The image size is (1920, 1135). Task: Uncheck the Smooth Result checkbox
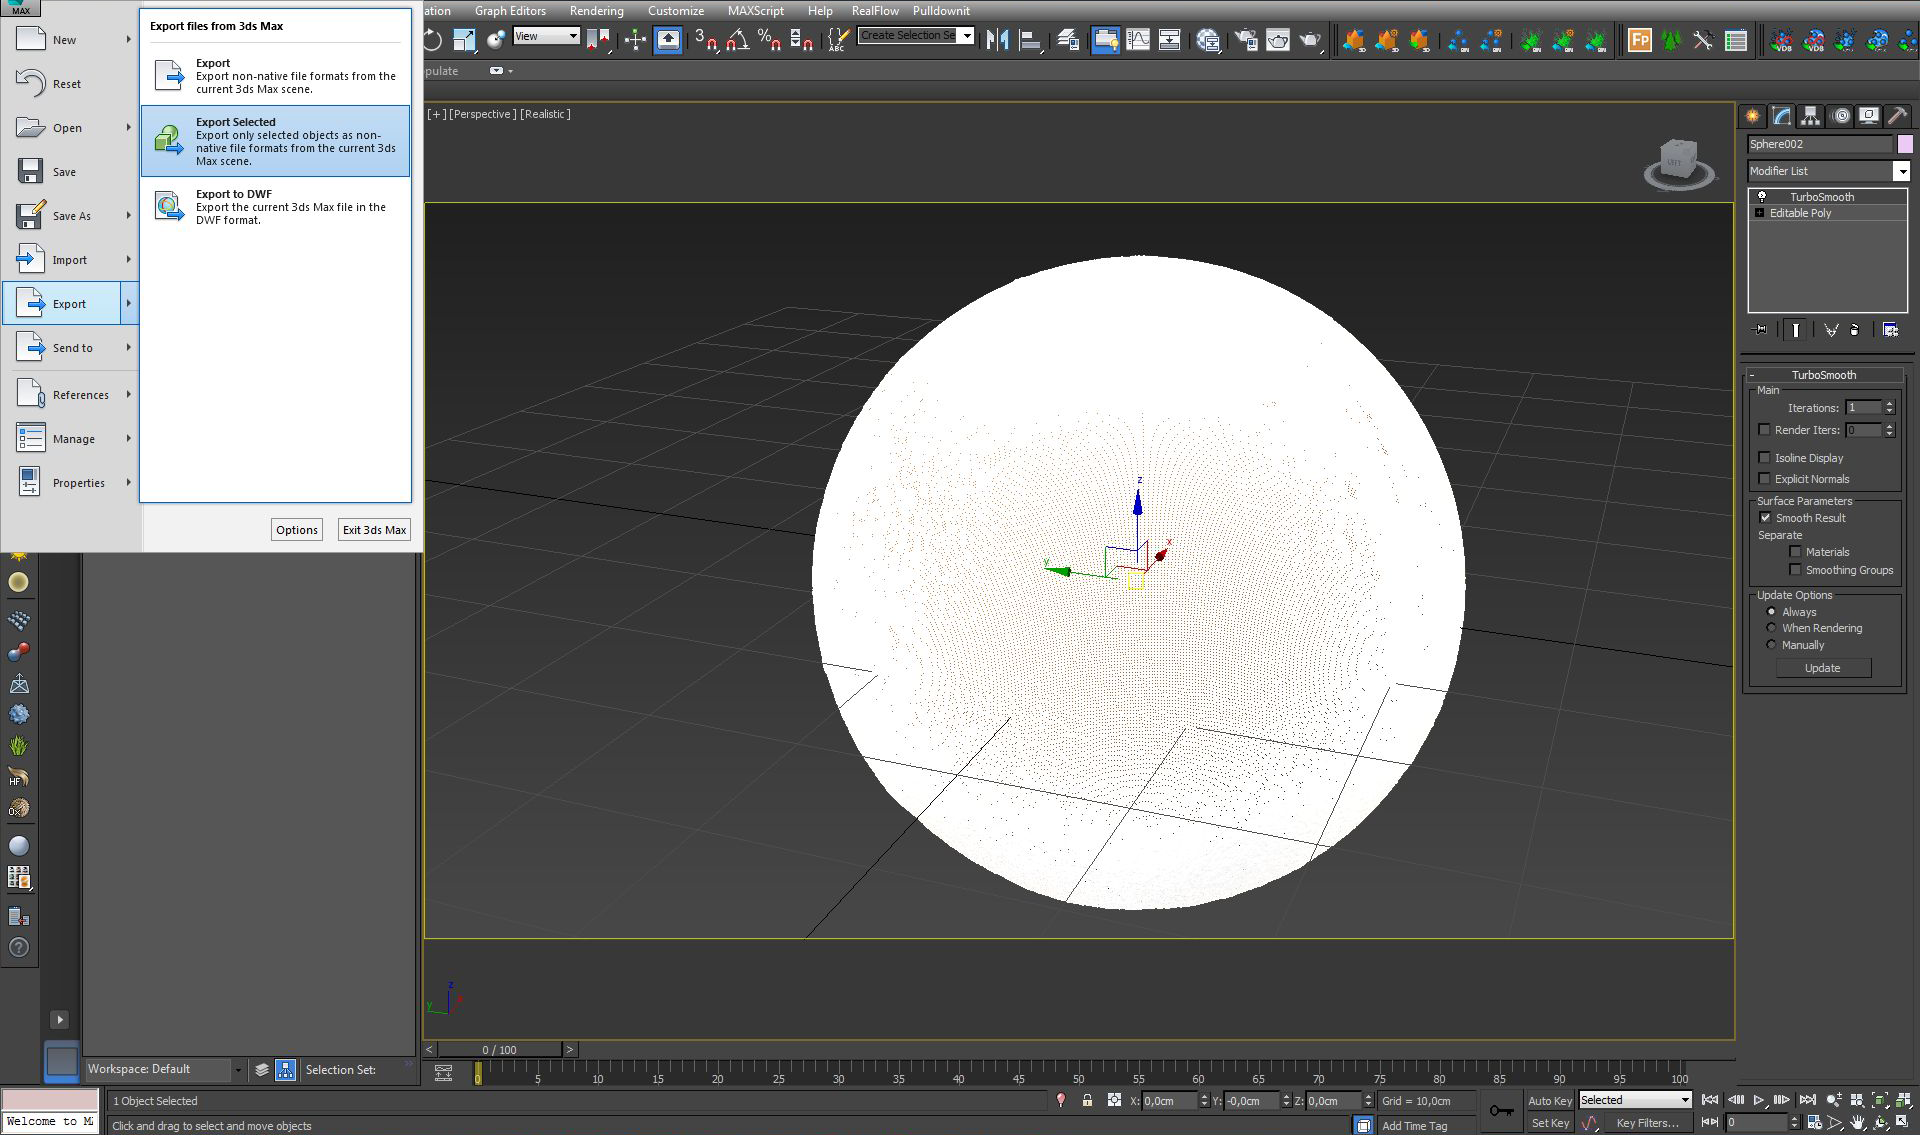[x=1765, y=518]
